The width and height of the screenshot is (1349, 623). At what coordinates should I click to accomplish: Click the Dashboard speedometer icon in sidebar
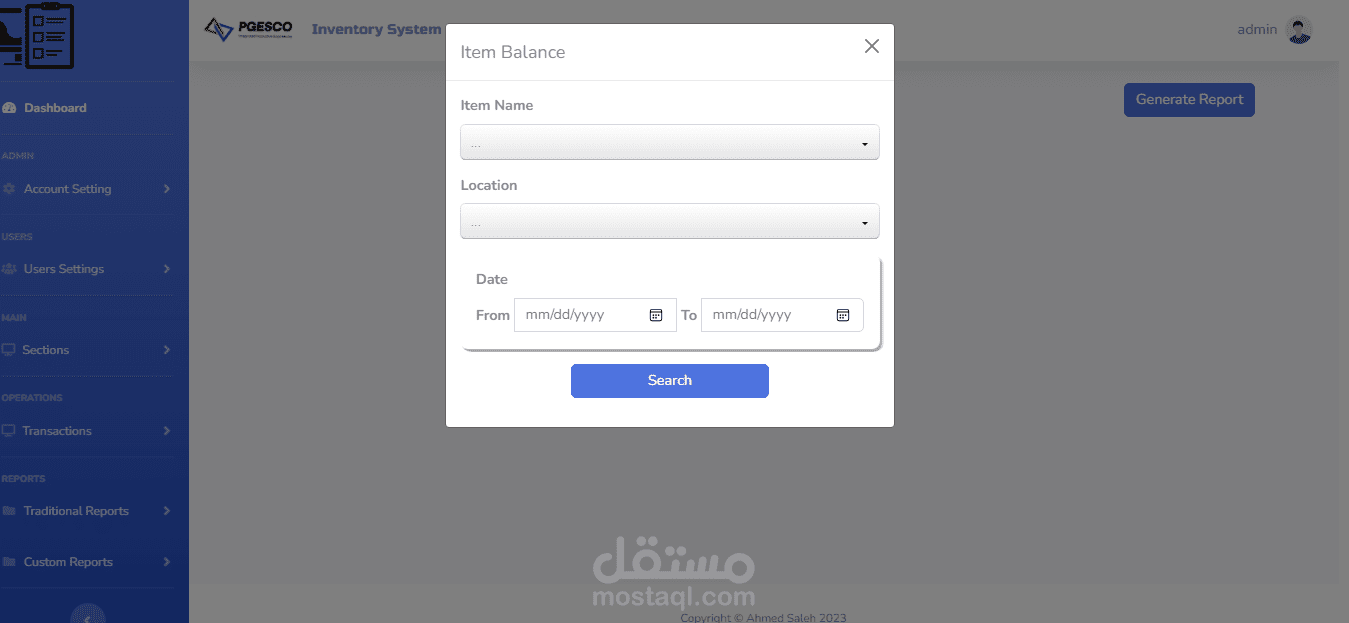tap(9, 108)
